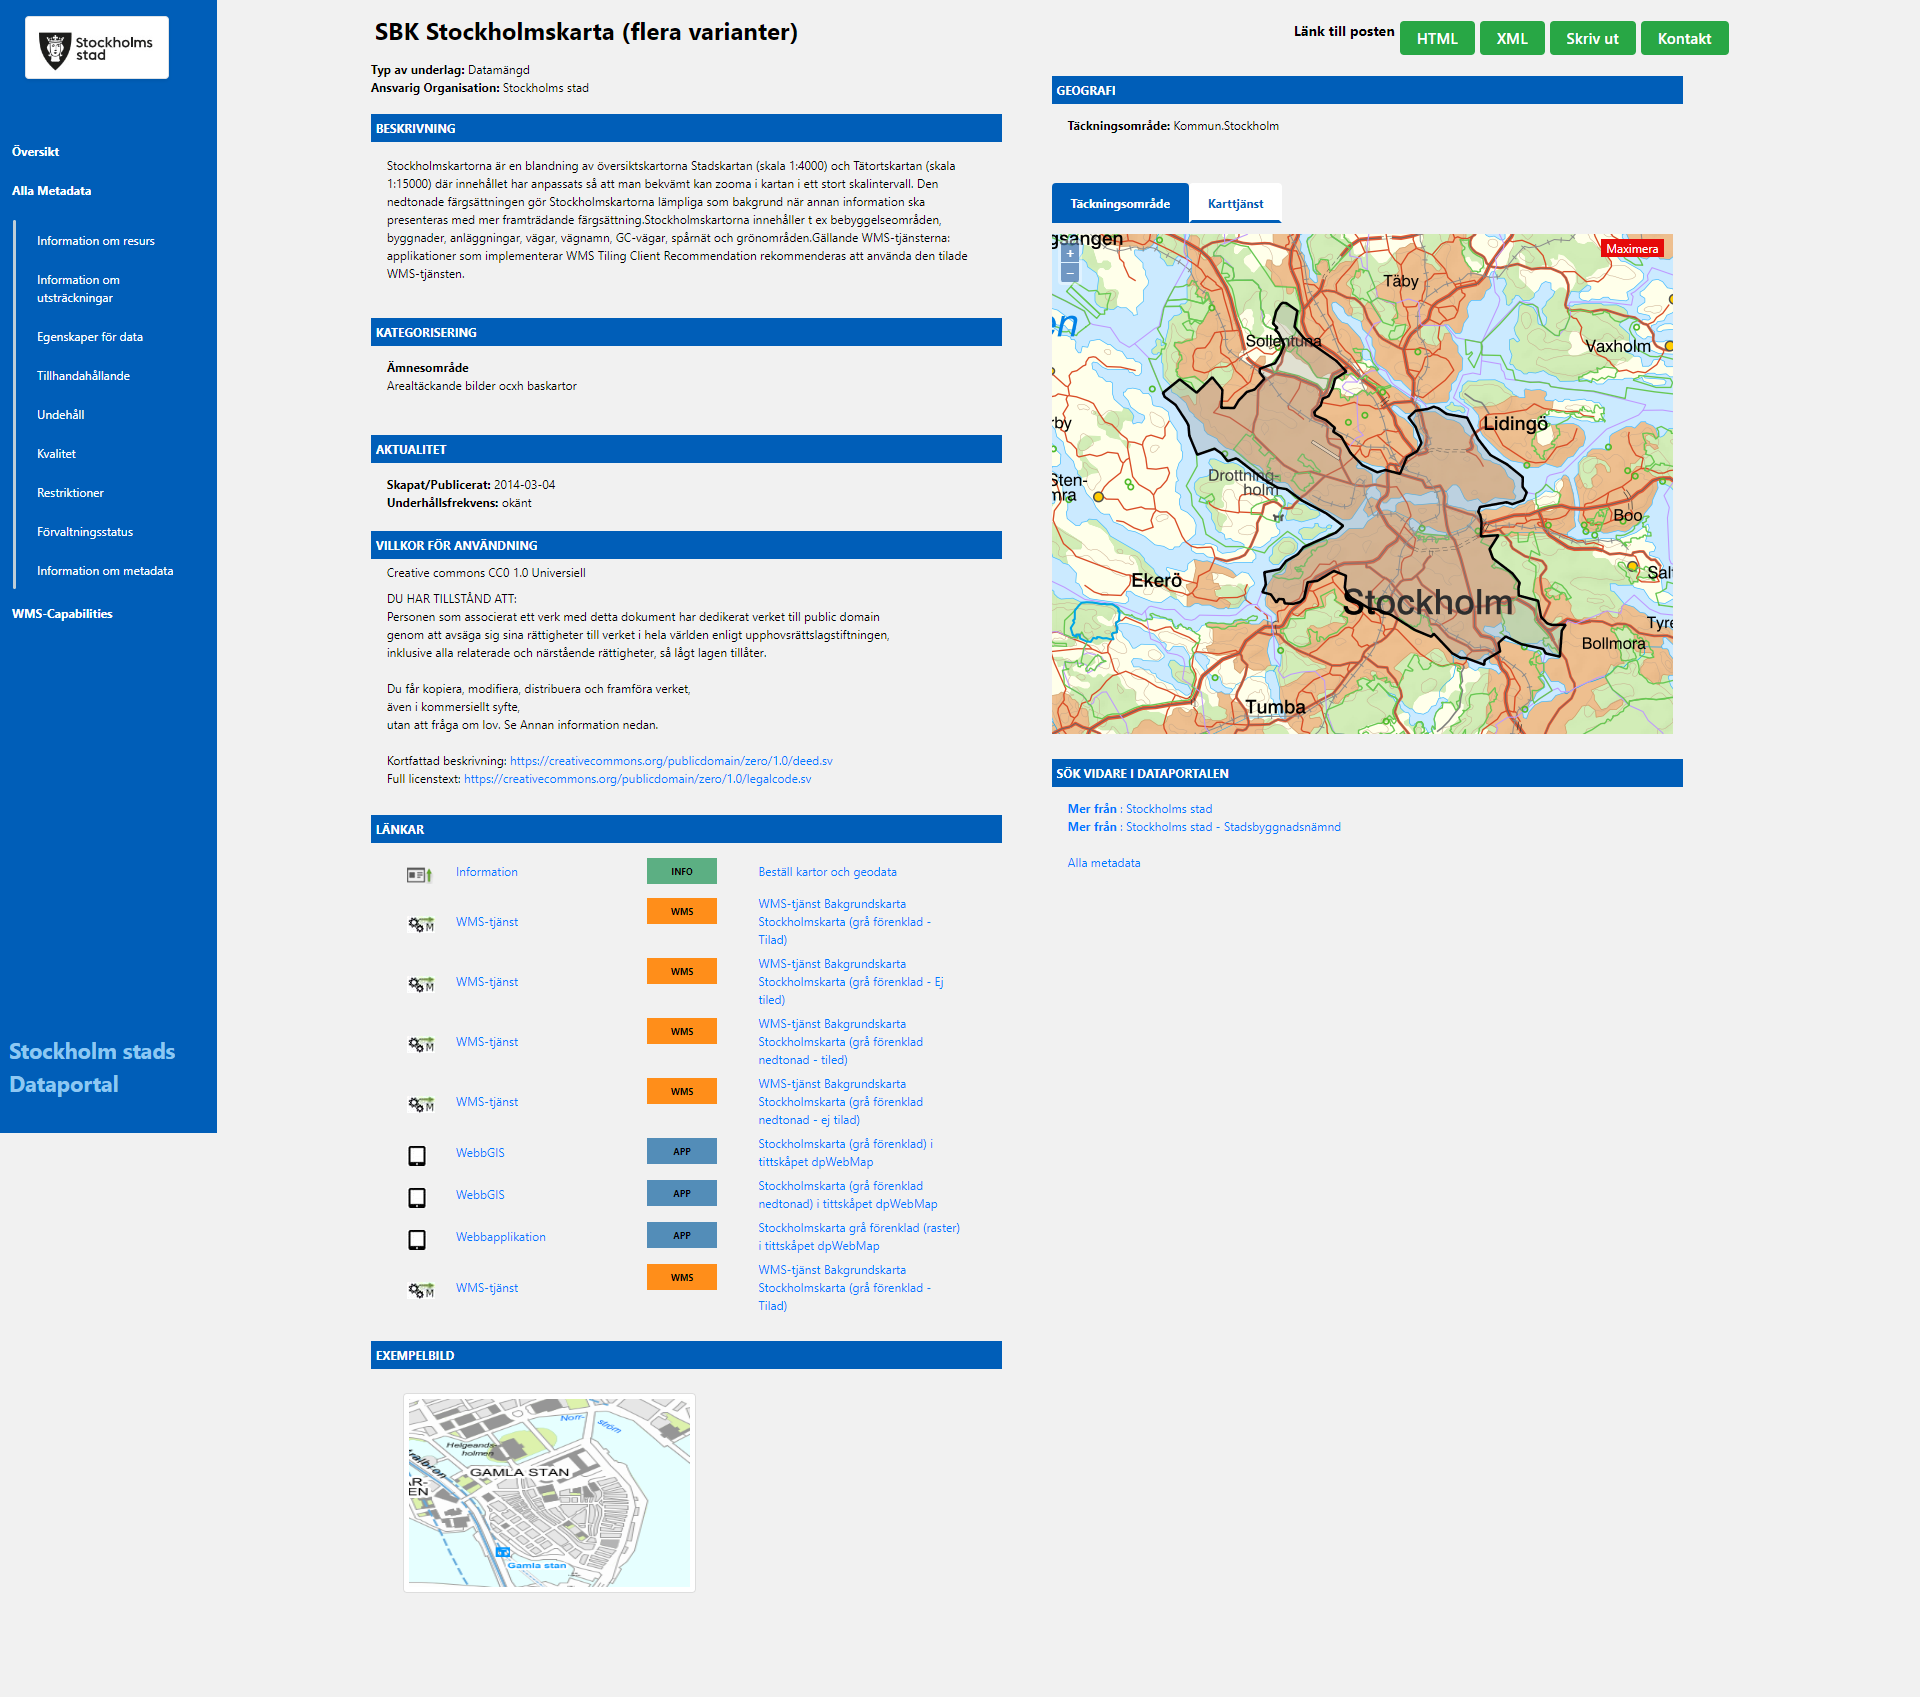Open Restriktioner sidebar item

click(x=71, y=493)
